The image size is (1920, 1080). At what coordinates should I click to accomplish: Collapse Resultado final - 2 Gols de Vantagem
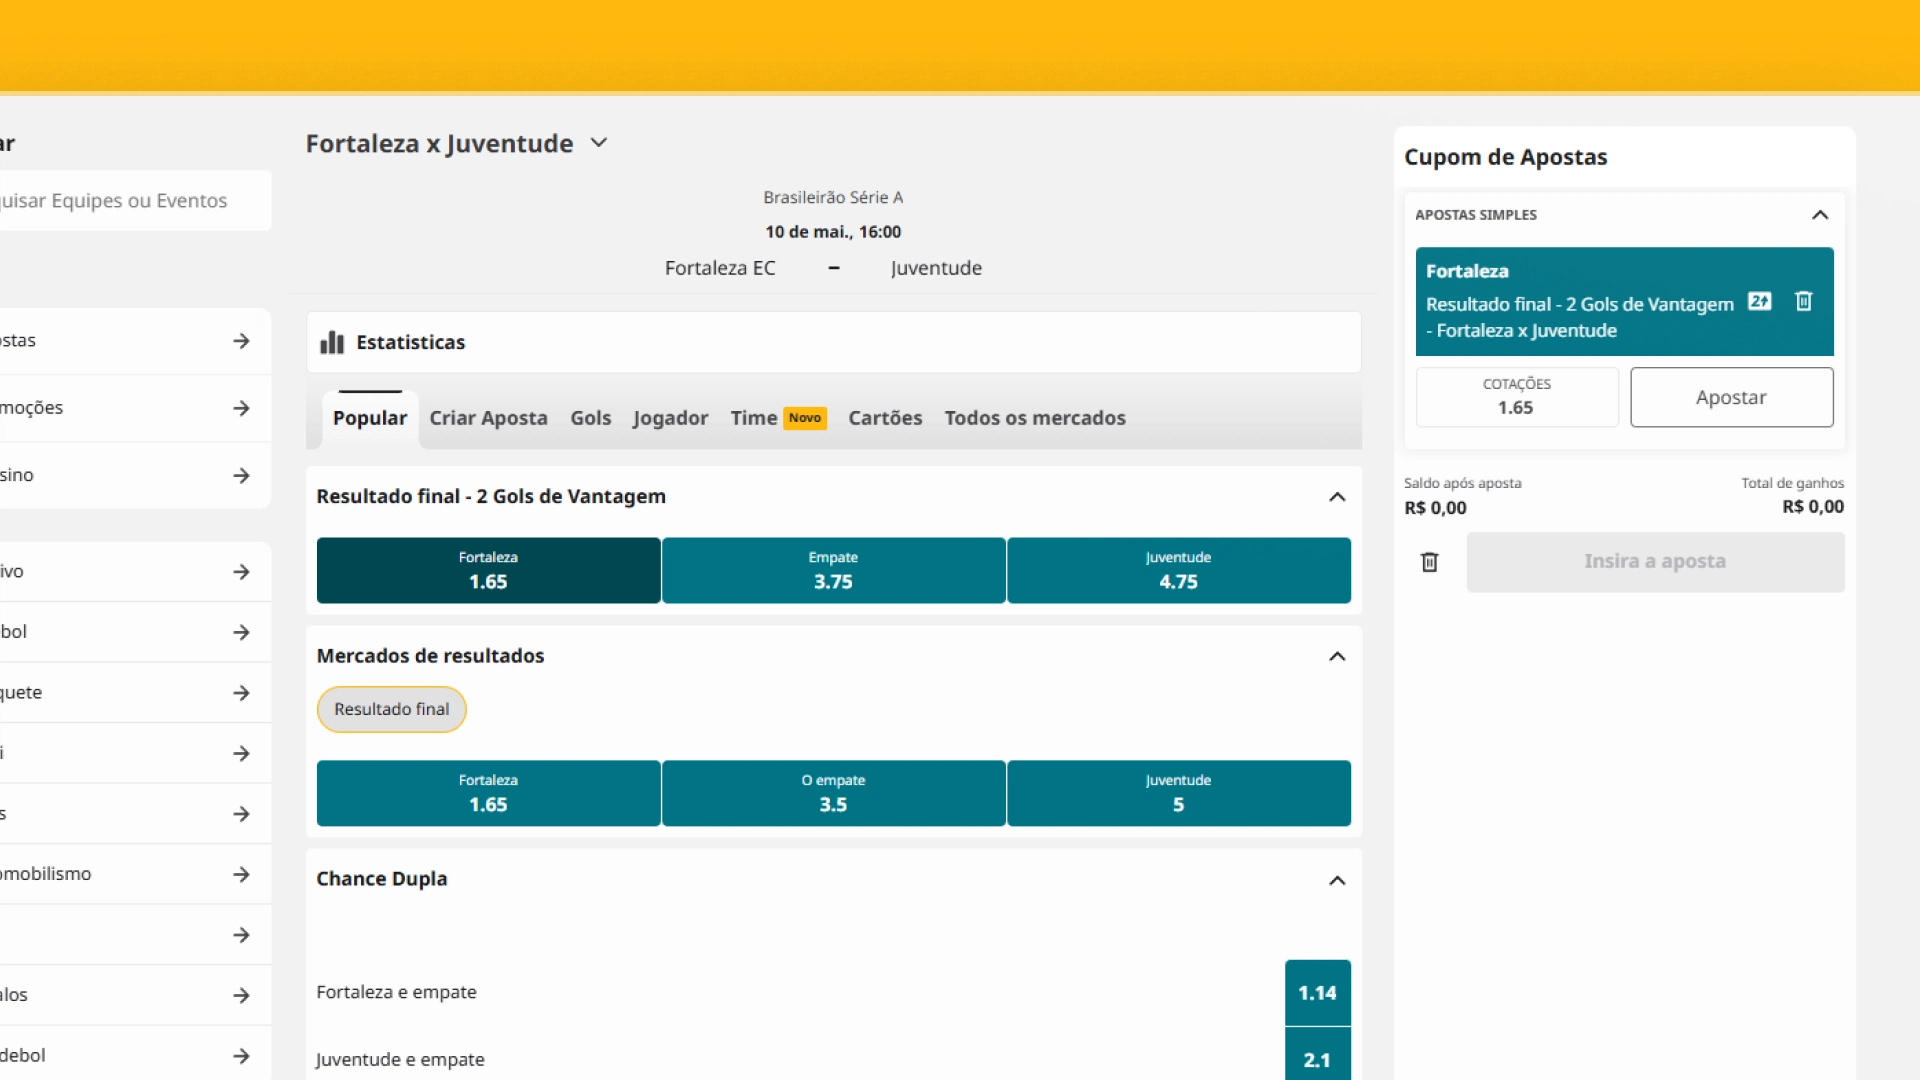(1337, 497)
